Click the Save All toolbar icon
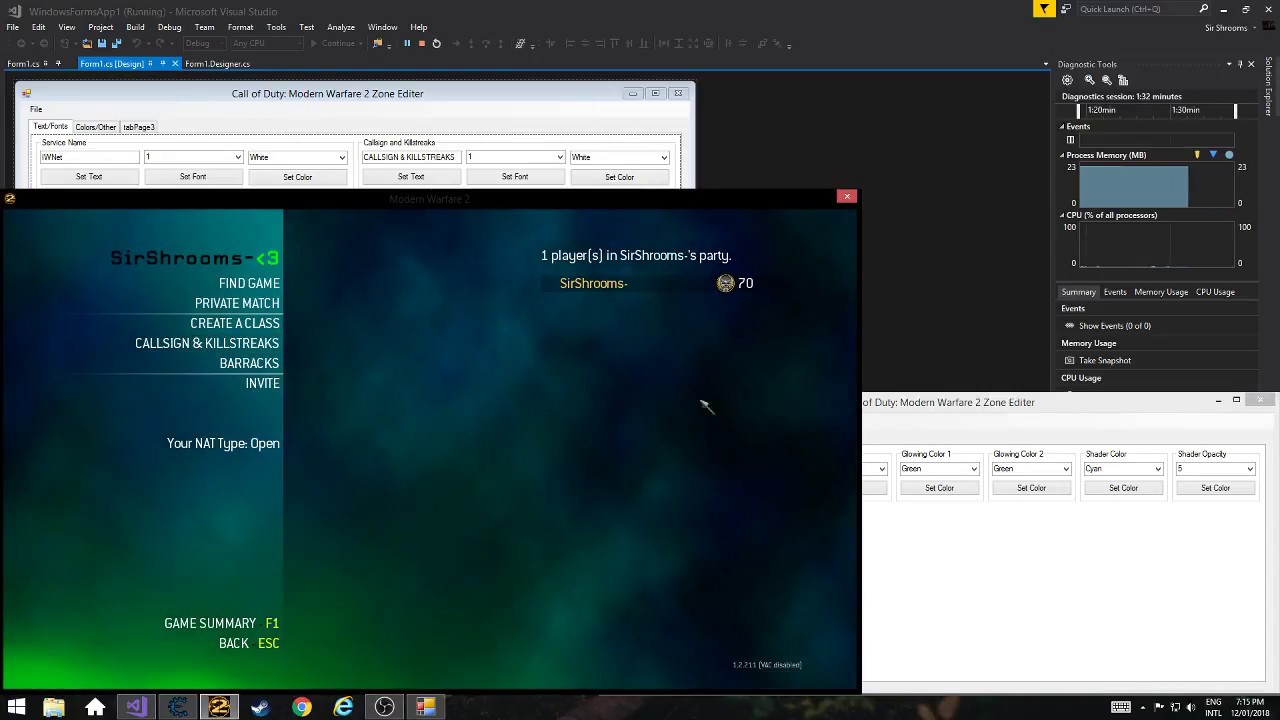The width and height of the screenshot is (1280, 720). pos(115,43)
